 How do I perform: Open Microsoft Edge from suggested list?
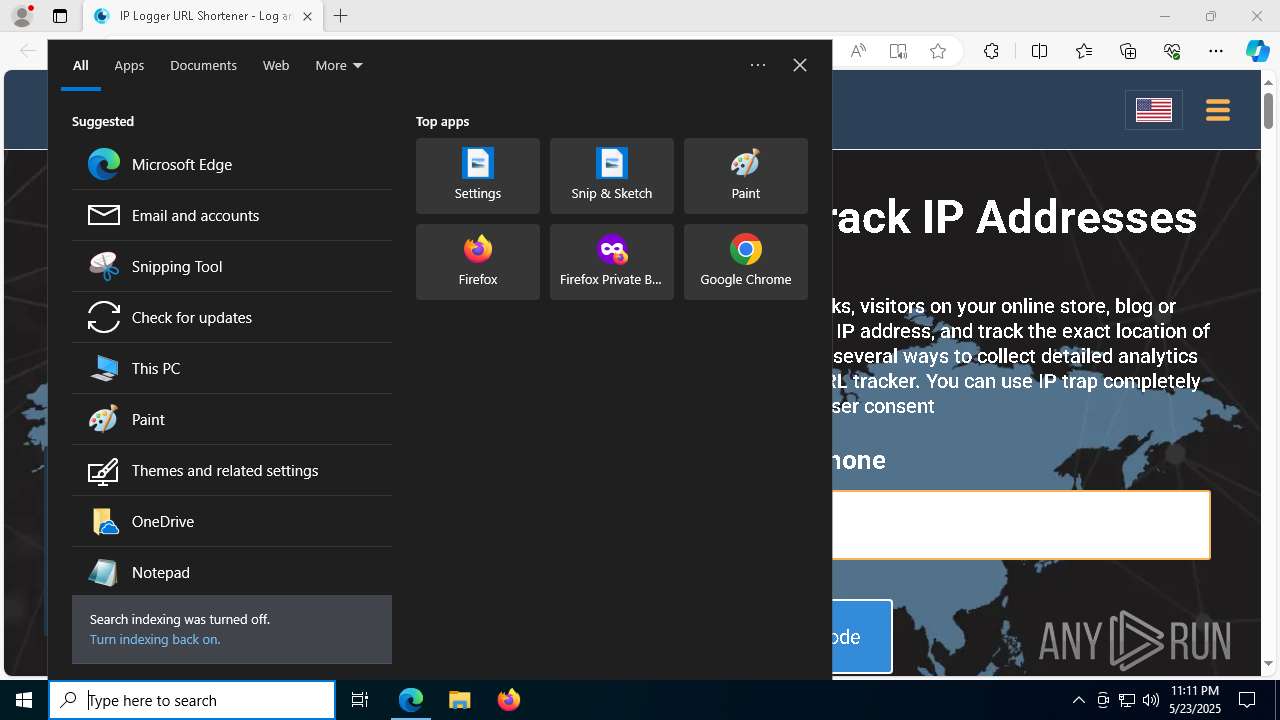coord(232,164)
